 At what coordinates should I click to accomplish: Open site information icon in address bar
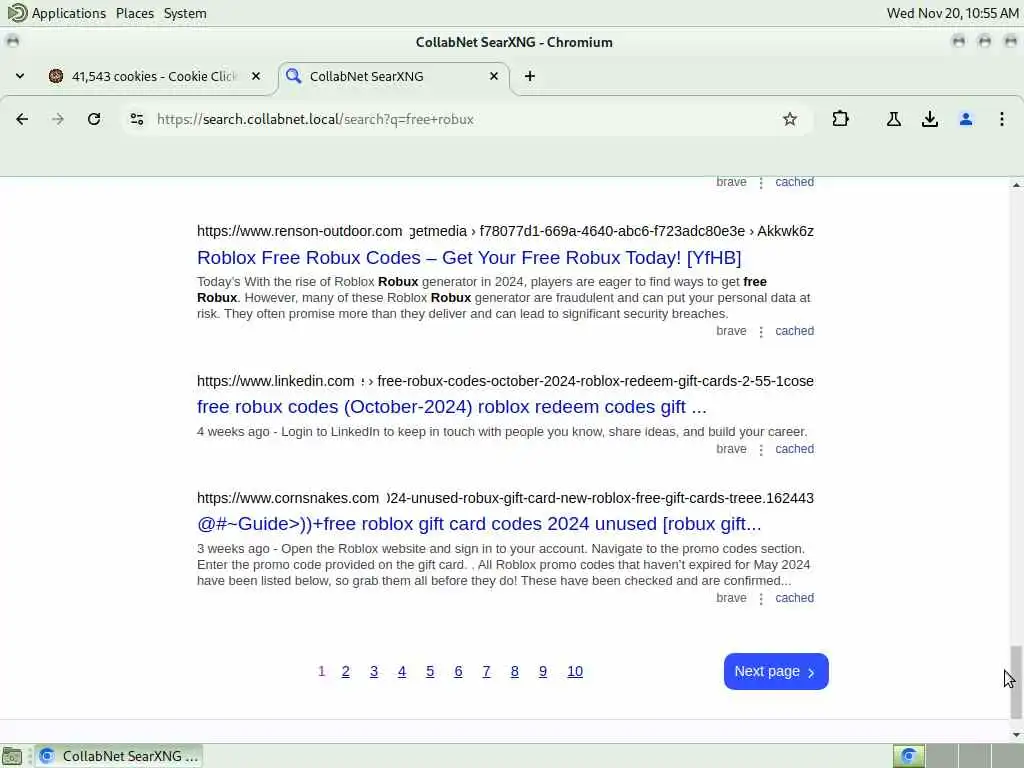[136, 119]
